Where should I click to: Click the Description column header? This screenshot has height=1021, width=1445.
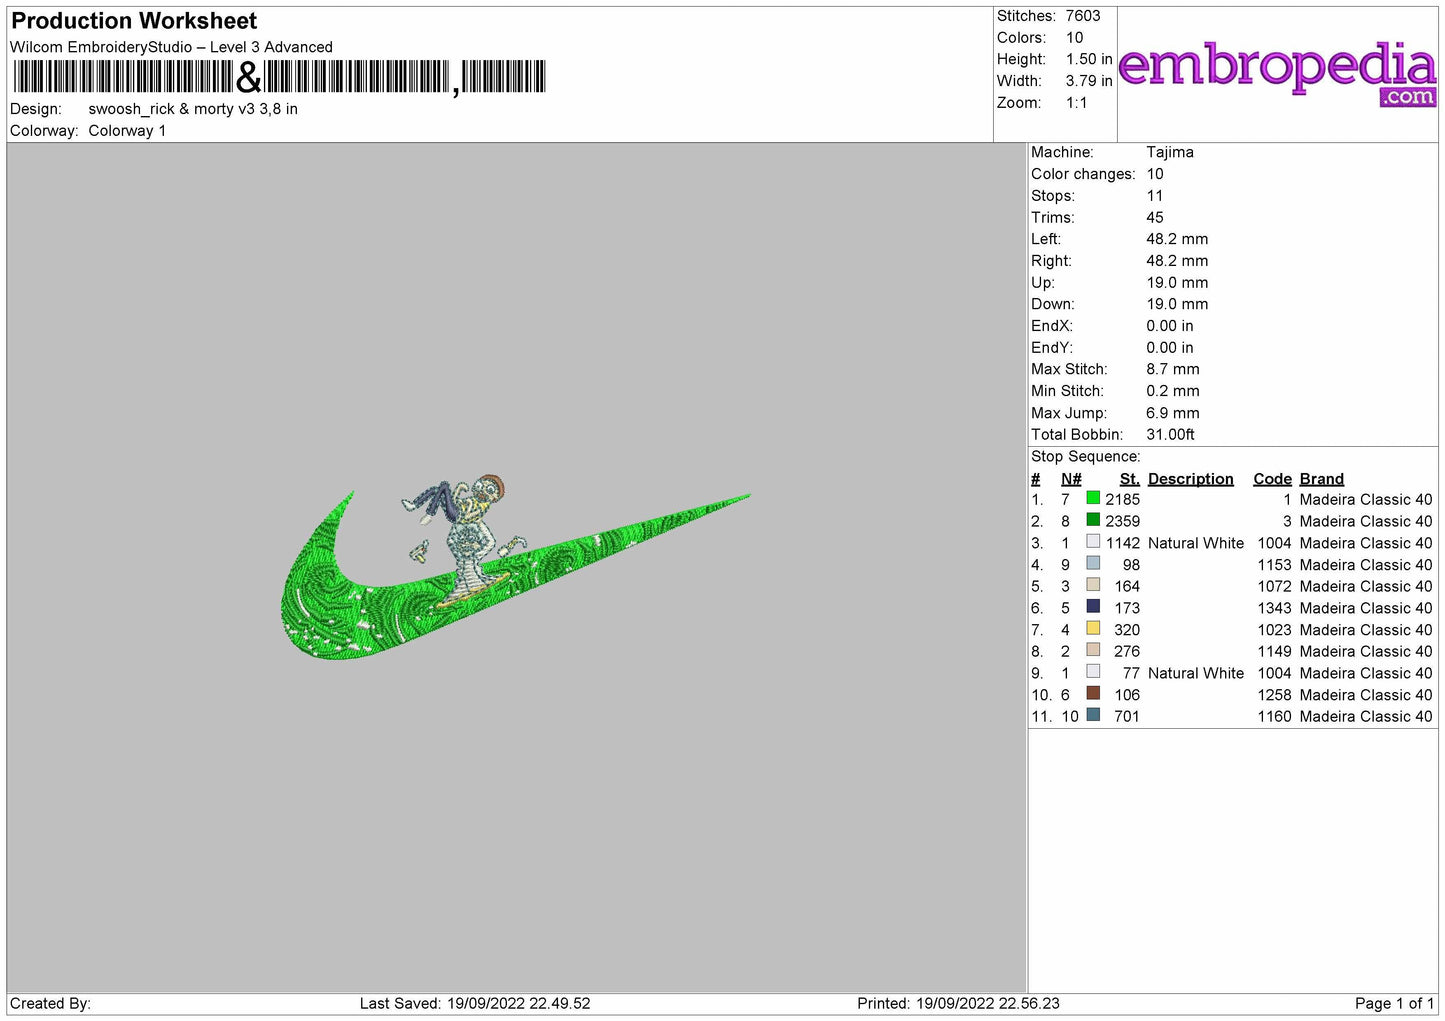click(x=1190, y=479)
